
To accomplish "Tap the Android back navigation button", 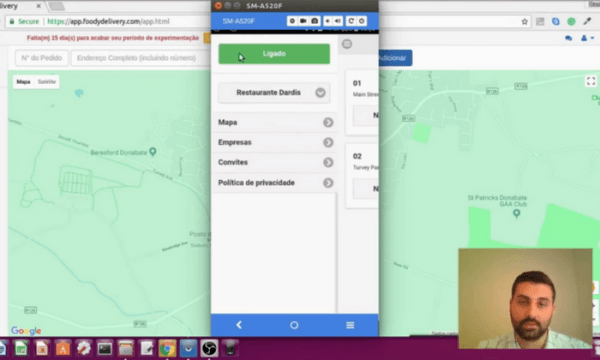I will [x=239, y=325].
